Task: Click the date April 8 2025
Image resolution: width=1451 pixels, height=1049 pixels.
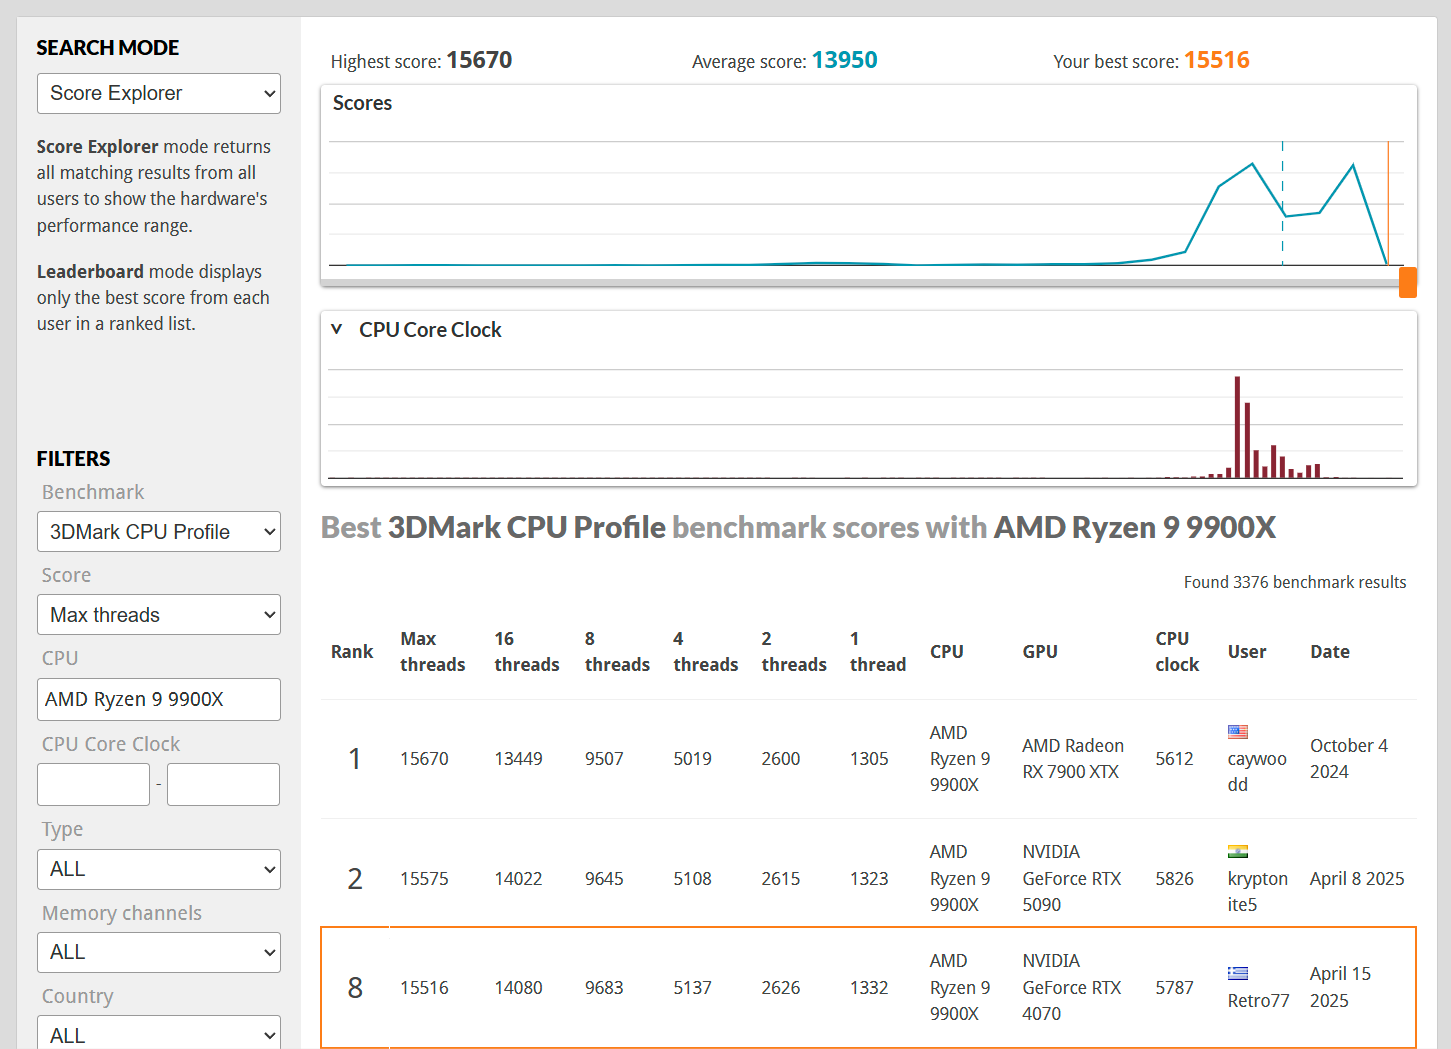Action: (x=1357, y=879)
